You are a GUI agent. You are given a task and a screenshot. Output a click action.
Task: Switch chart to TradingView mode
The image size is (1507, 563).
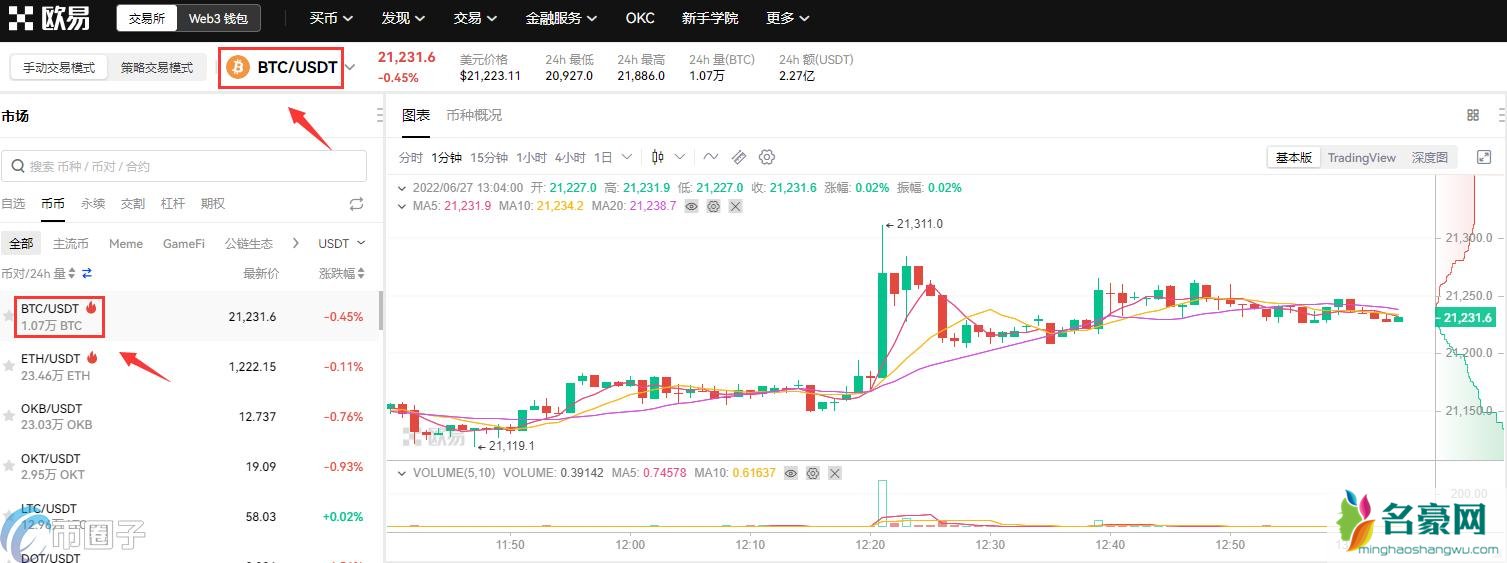pyautogui.click(x=1361, y=157)
